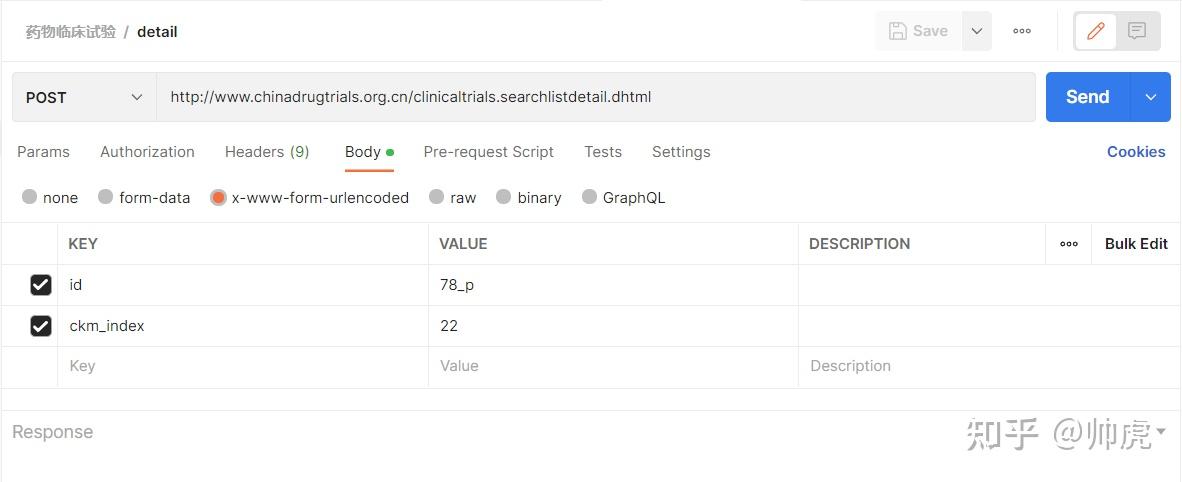Expand the Send button dropdown arrow

click(x=1151, y=97)
